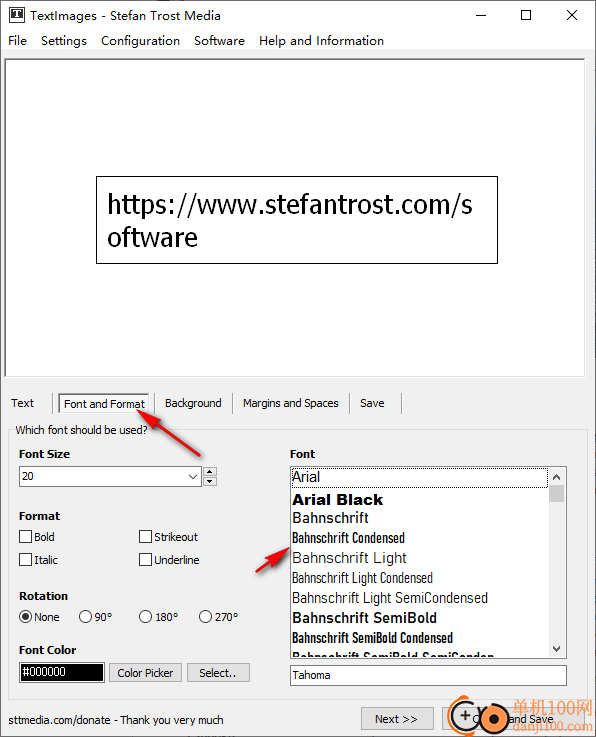Click font size spinner down arrow
596x737 pixels.
[210, 481]
